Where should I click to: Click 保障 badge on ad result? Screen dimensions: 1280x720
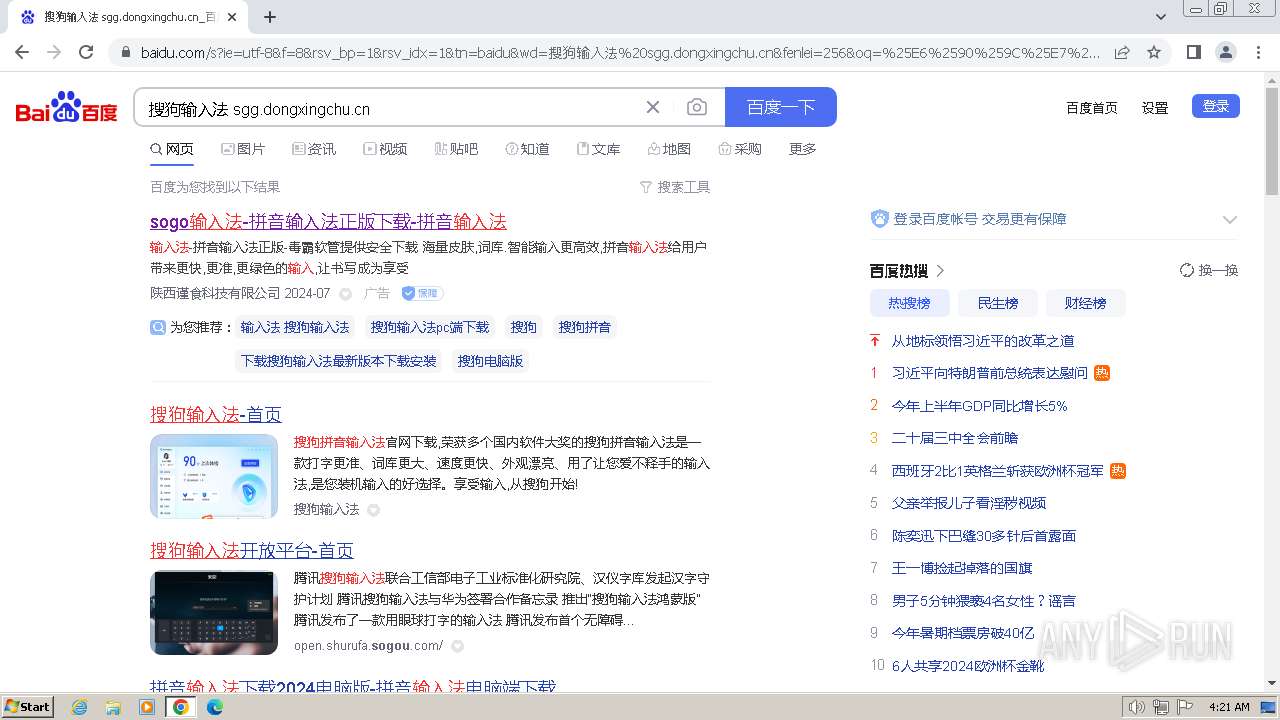(x=422, y=293)
